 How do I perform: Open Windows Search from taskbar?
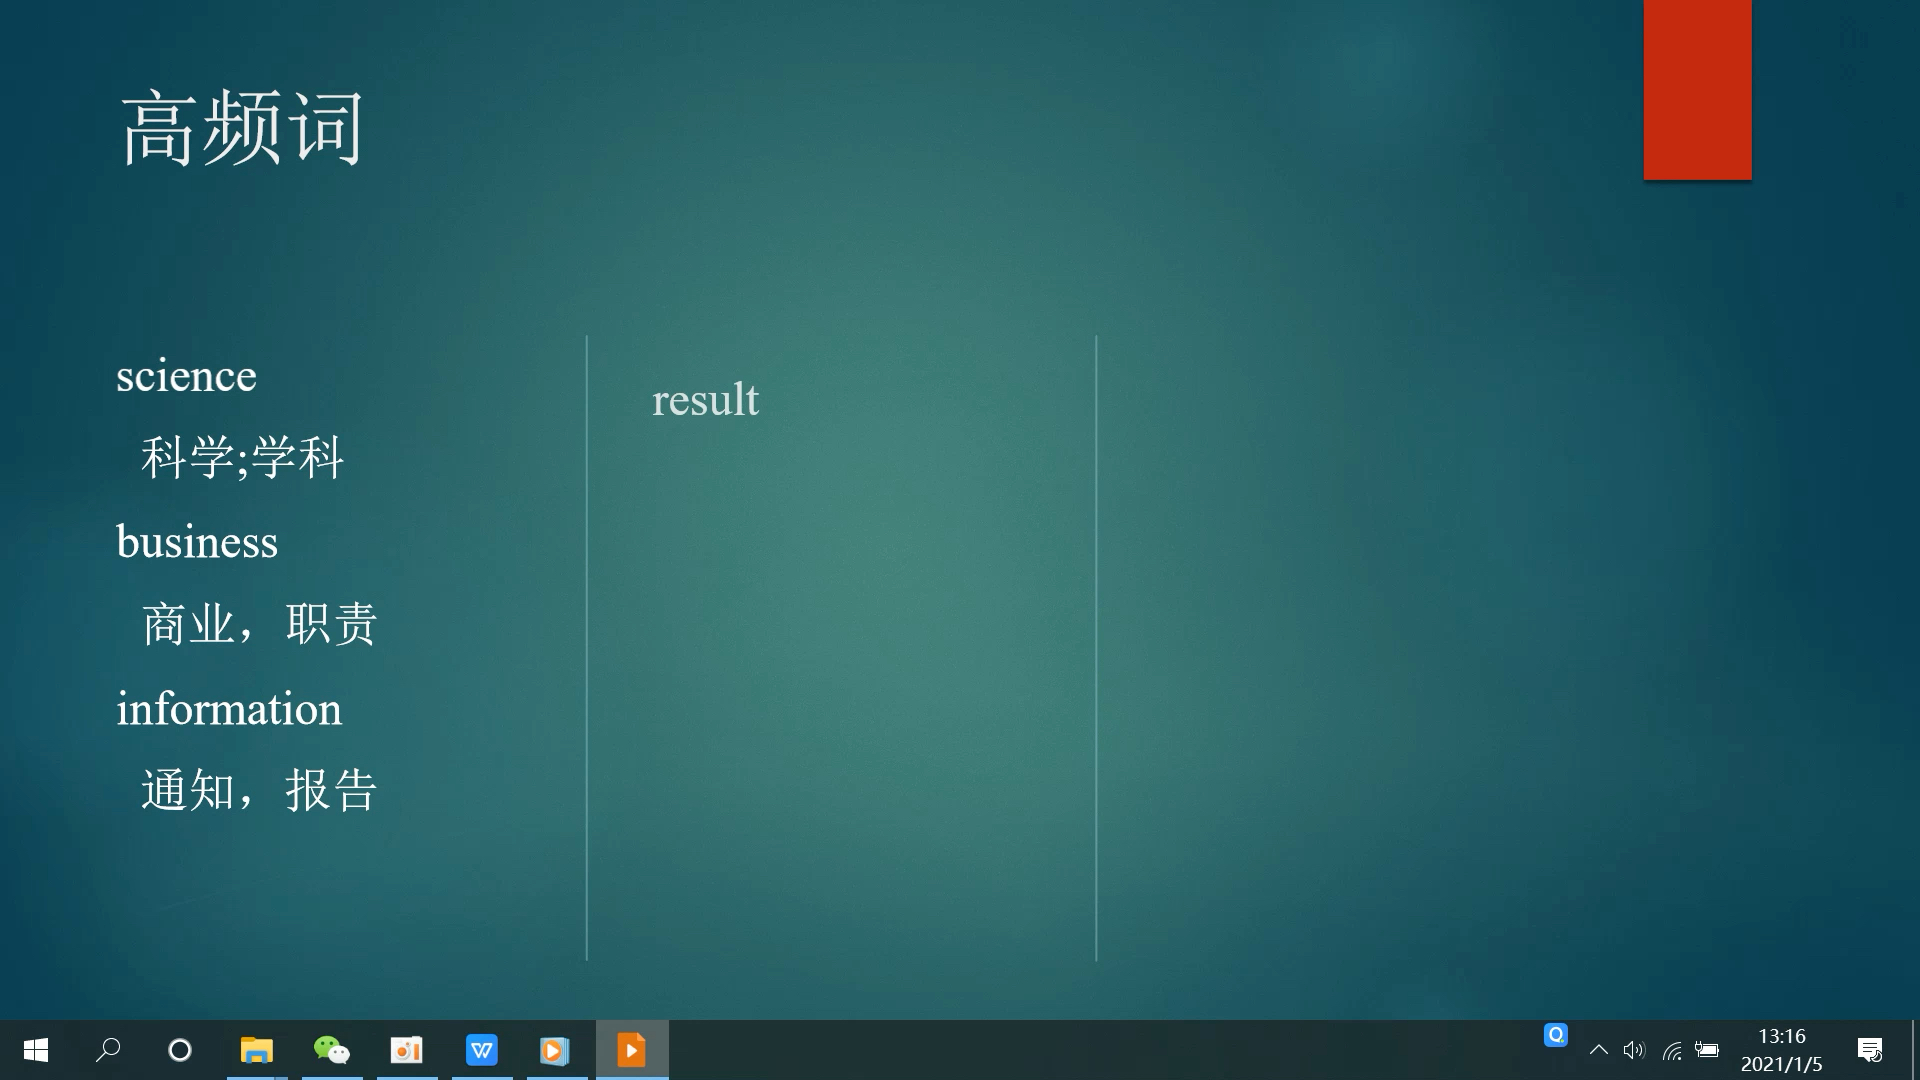[x=107, y=1050]
